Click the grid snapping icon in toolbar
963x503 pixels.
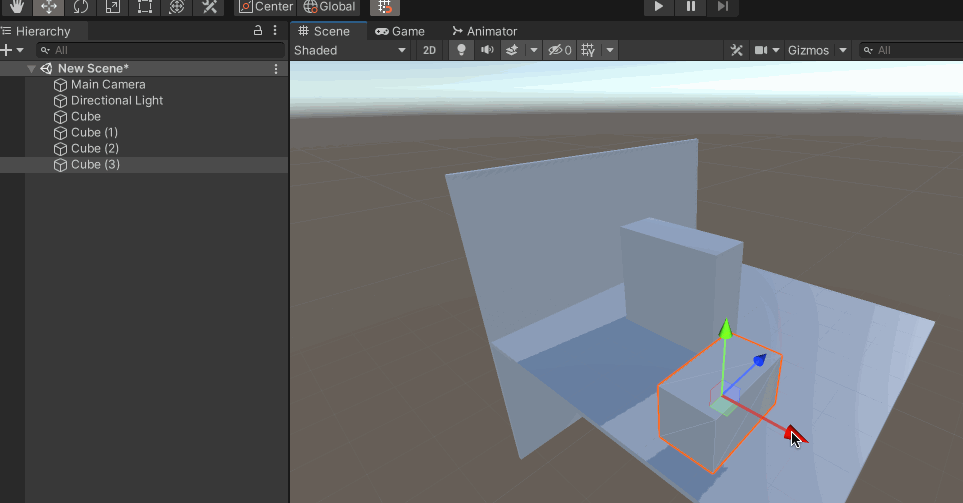pyautogui.click(x=385, y=7)
